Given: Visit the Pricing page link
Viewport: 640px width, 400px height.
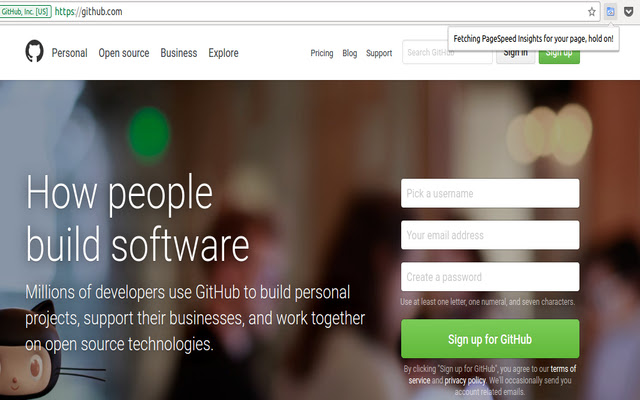Looking at the screenshot, I should point(322,53).
